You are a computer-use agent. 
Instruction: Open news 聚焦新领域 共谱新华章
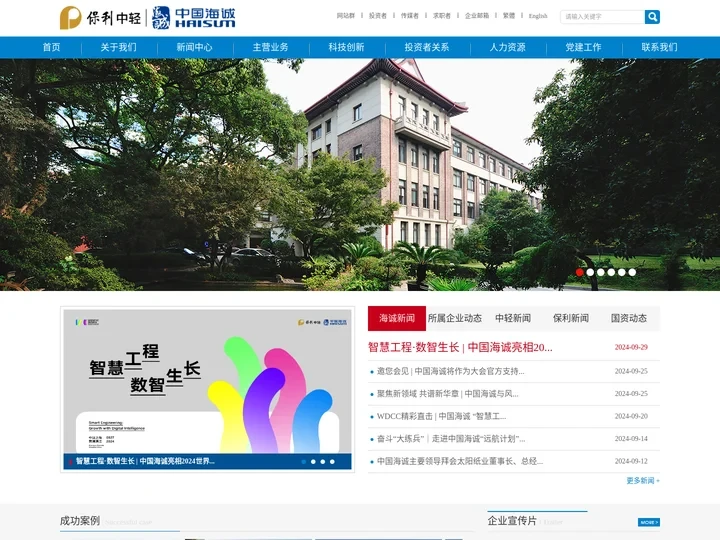(448, 394)
